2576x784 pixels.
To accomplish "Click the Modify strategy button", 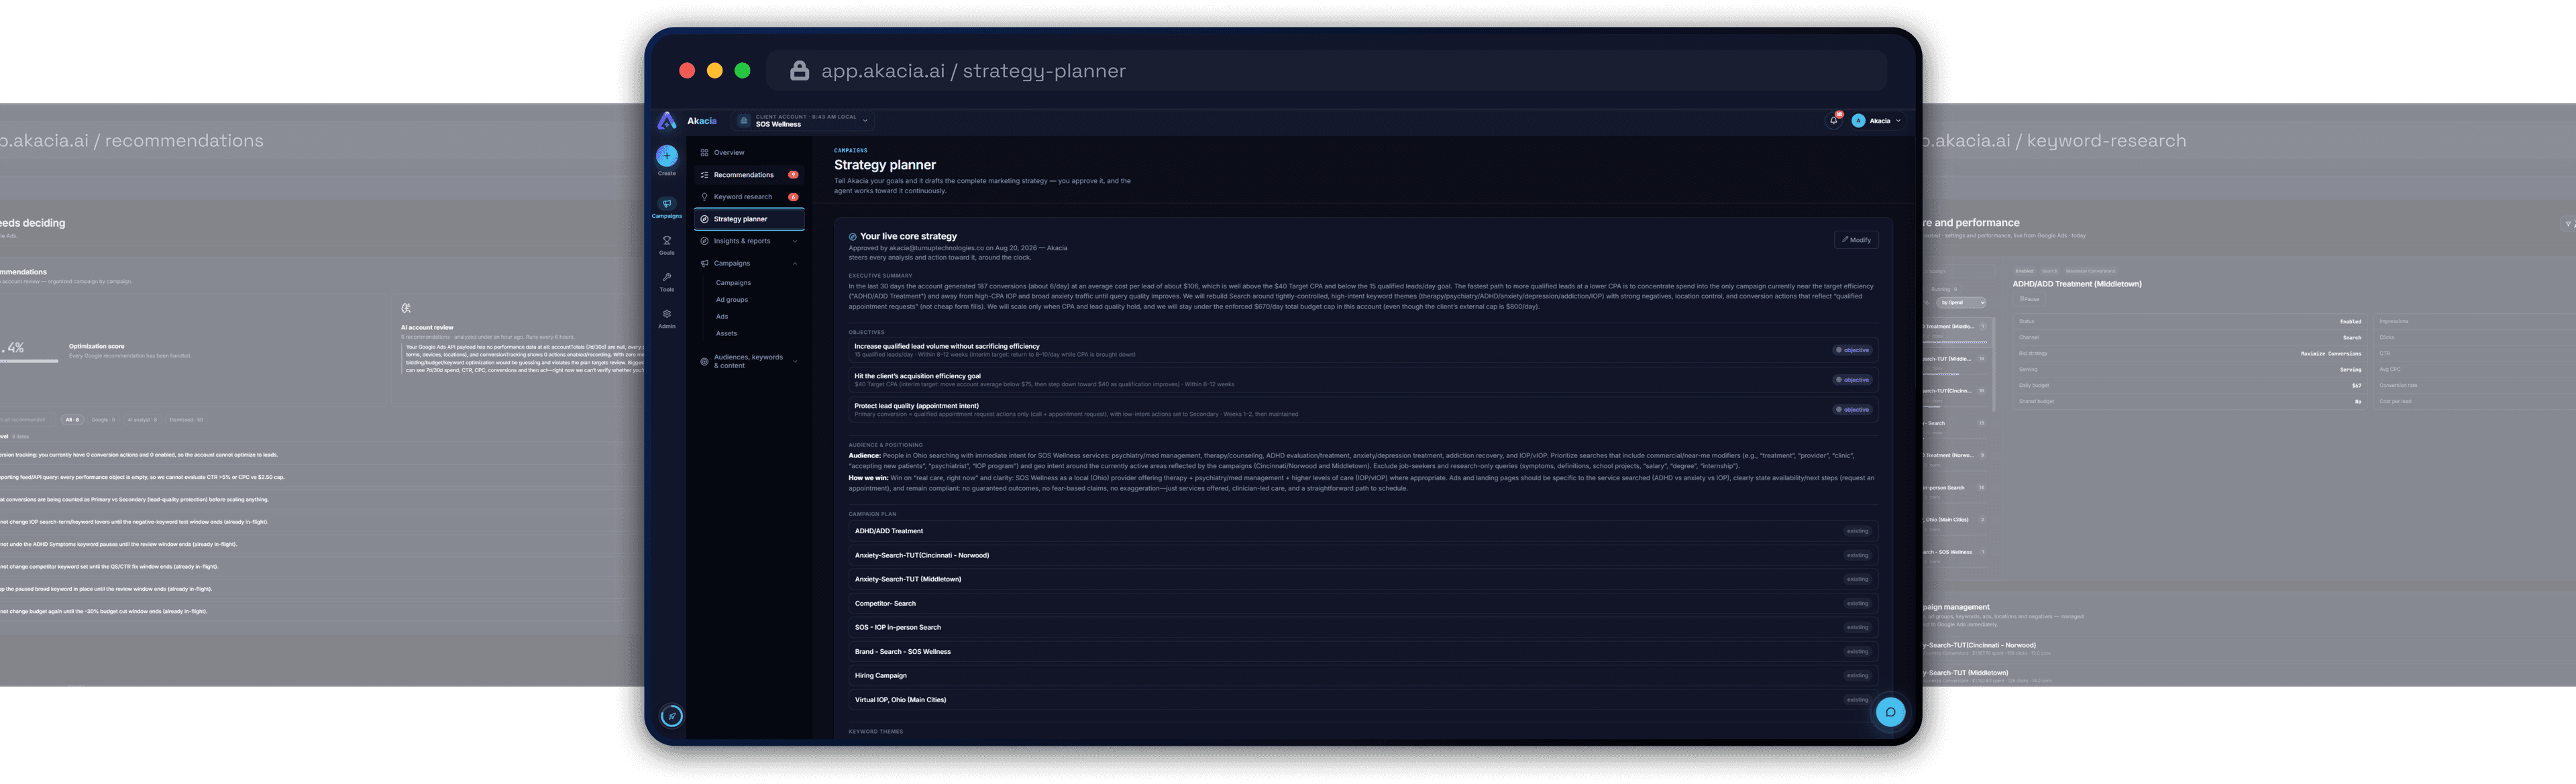I will [x=1856, y=240].
